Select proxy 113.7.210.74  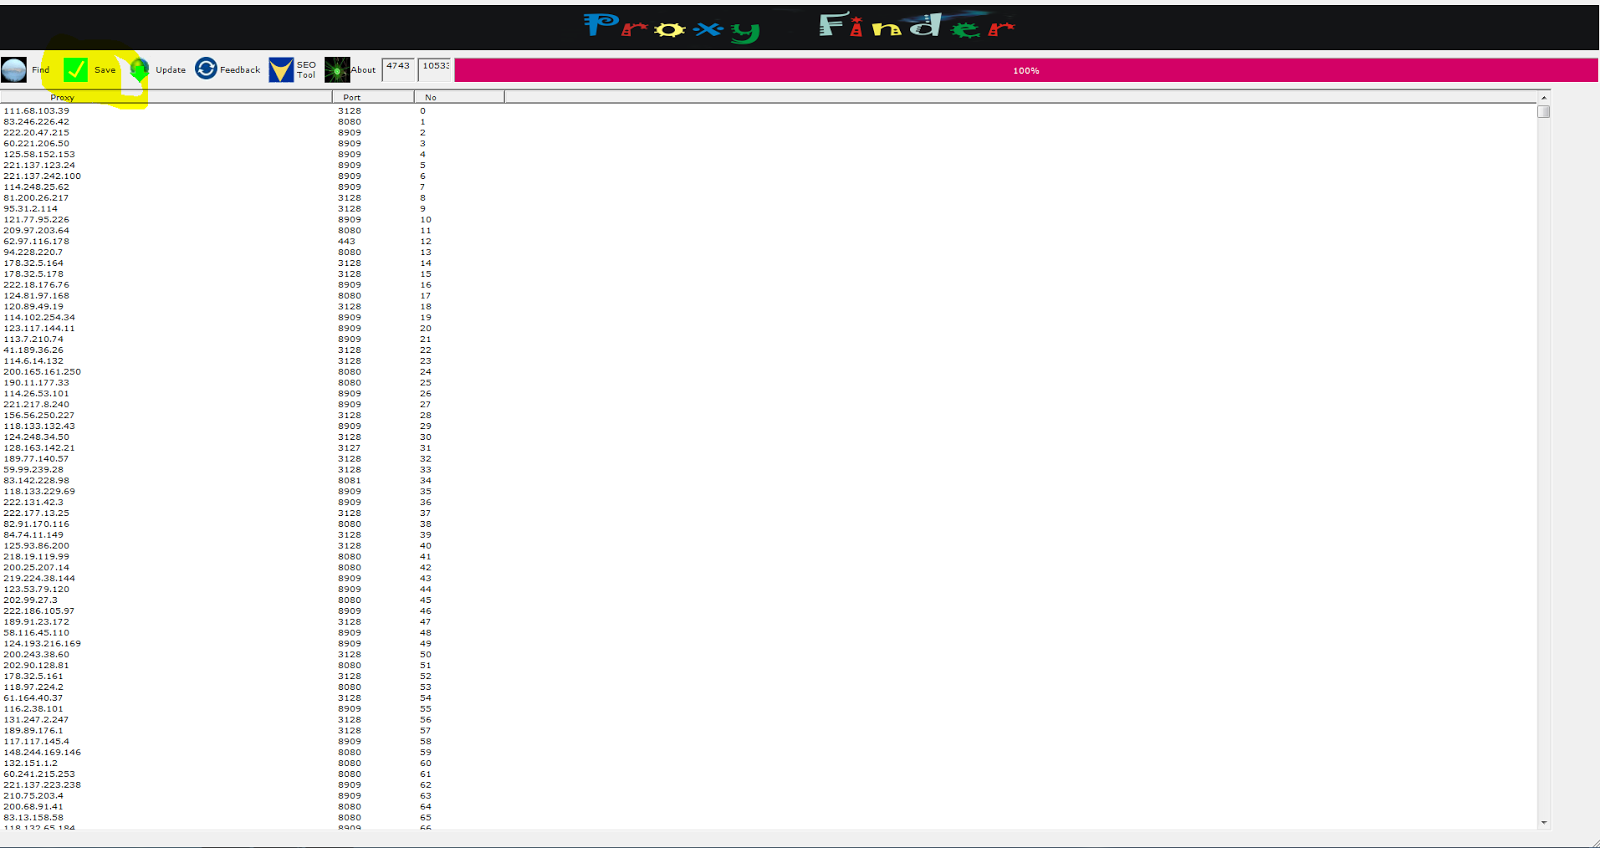(33, 339)
